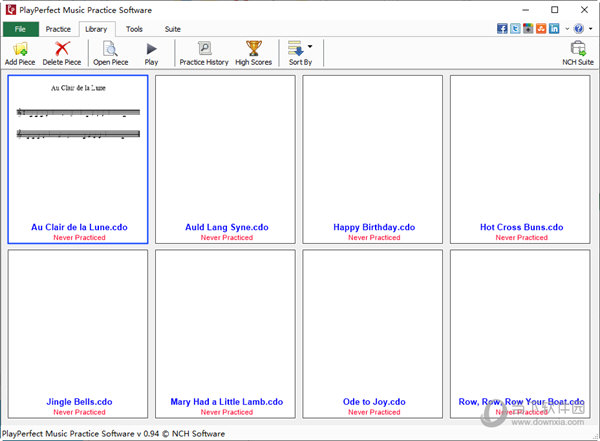Share on LinkedIn icon
Viewport: 600px width, 441px height.
554,29
